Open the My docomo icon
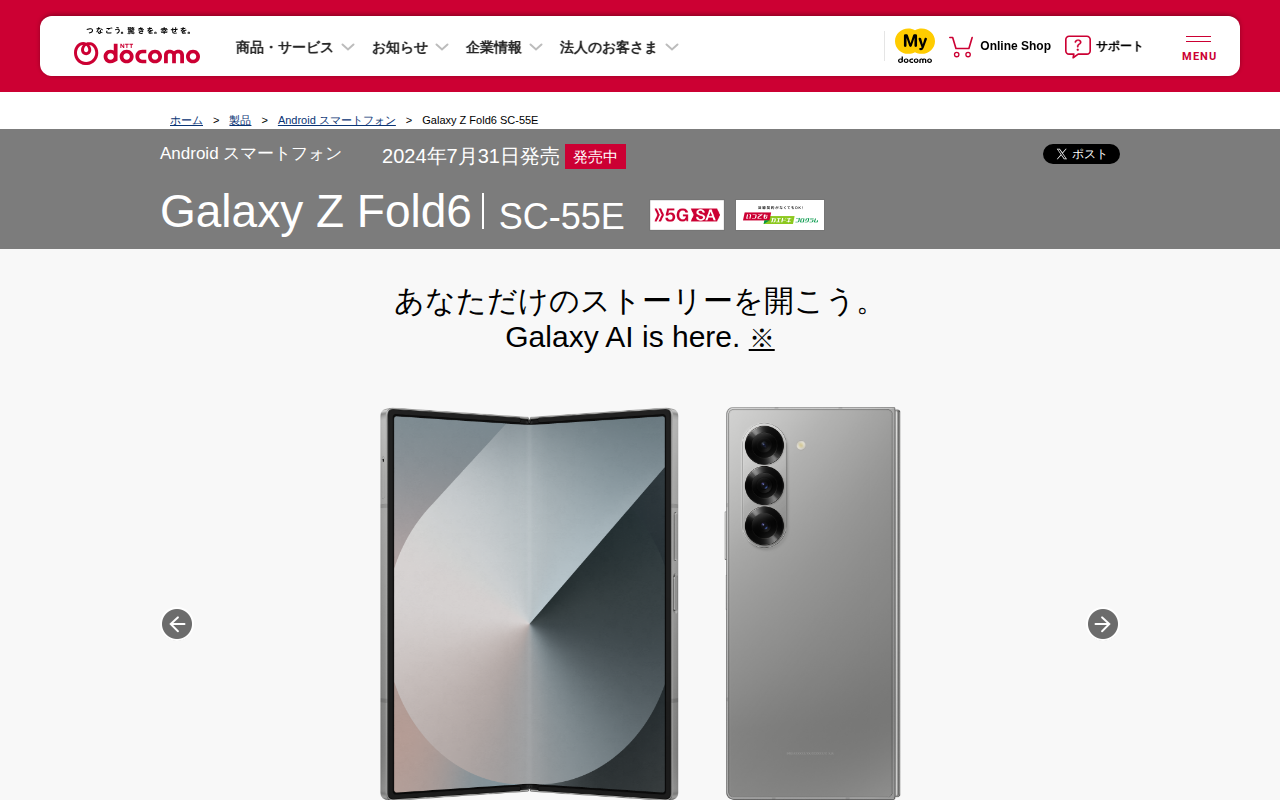This screenshot has width=1280, height=800. 914,46
